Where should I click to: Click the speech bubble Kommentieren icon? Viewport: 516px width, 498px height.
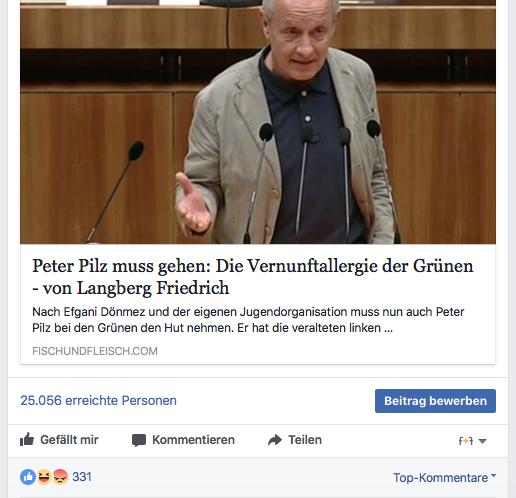(139, 440)
